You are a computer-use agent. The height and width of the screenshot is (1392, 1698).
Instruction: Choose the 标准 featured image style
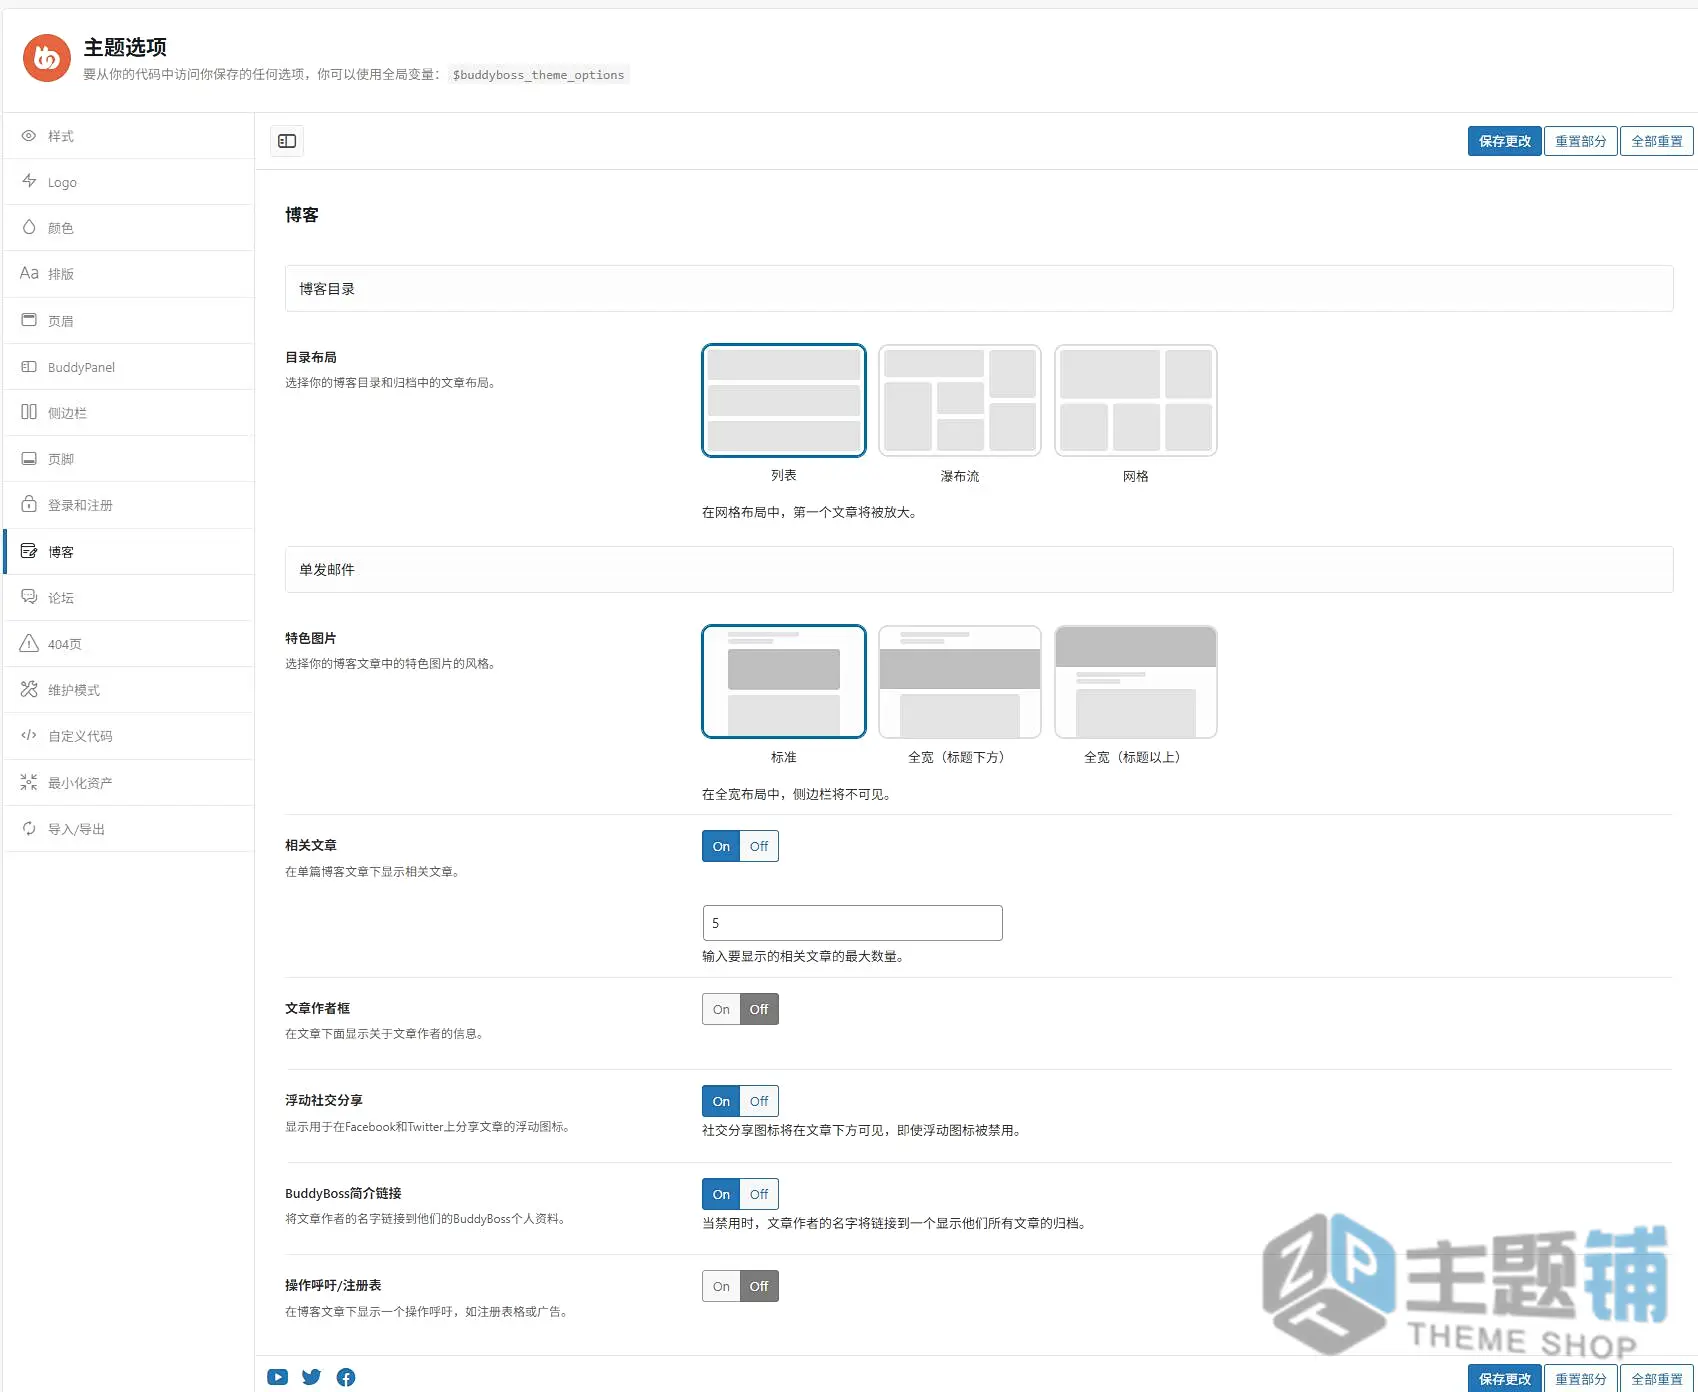[784, 681]
